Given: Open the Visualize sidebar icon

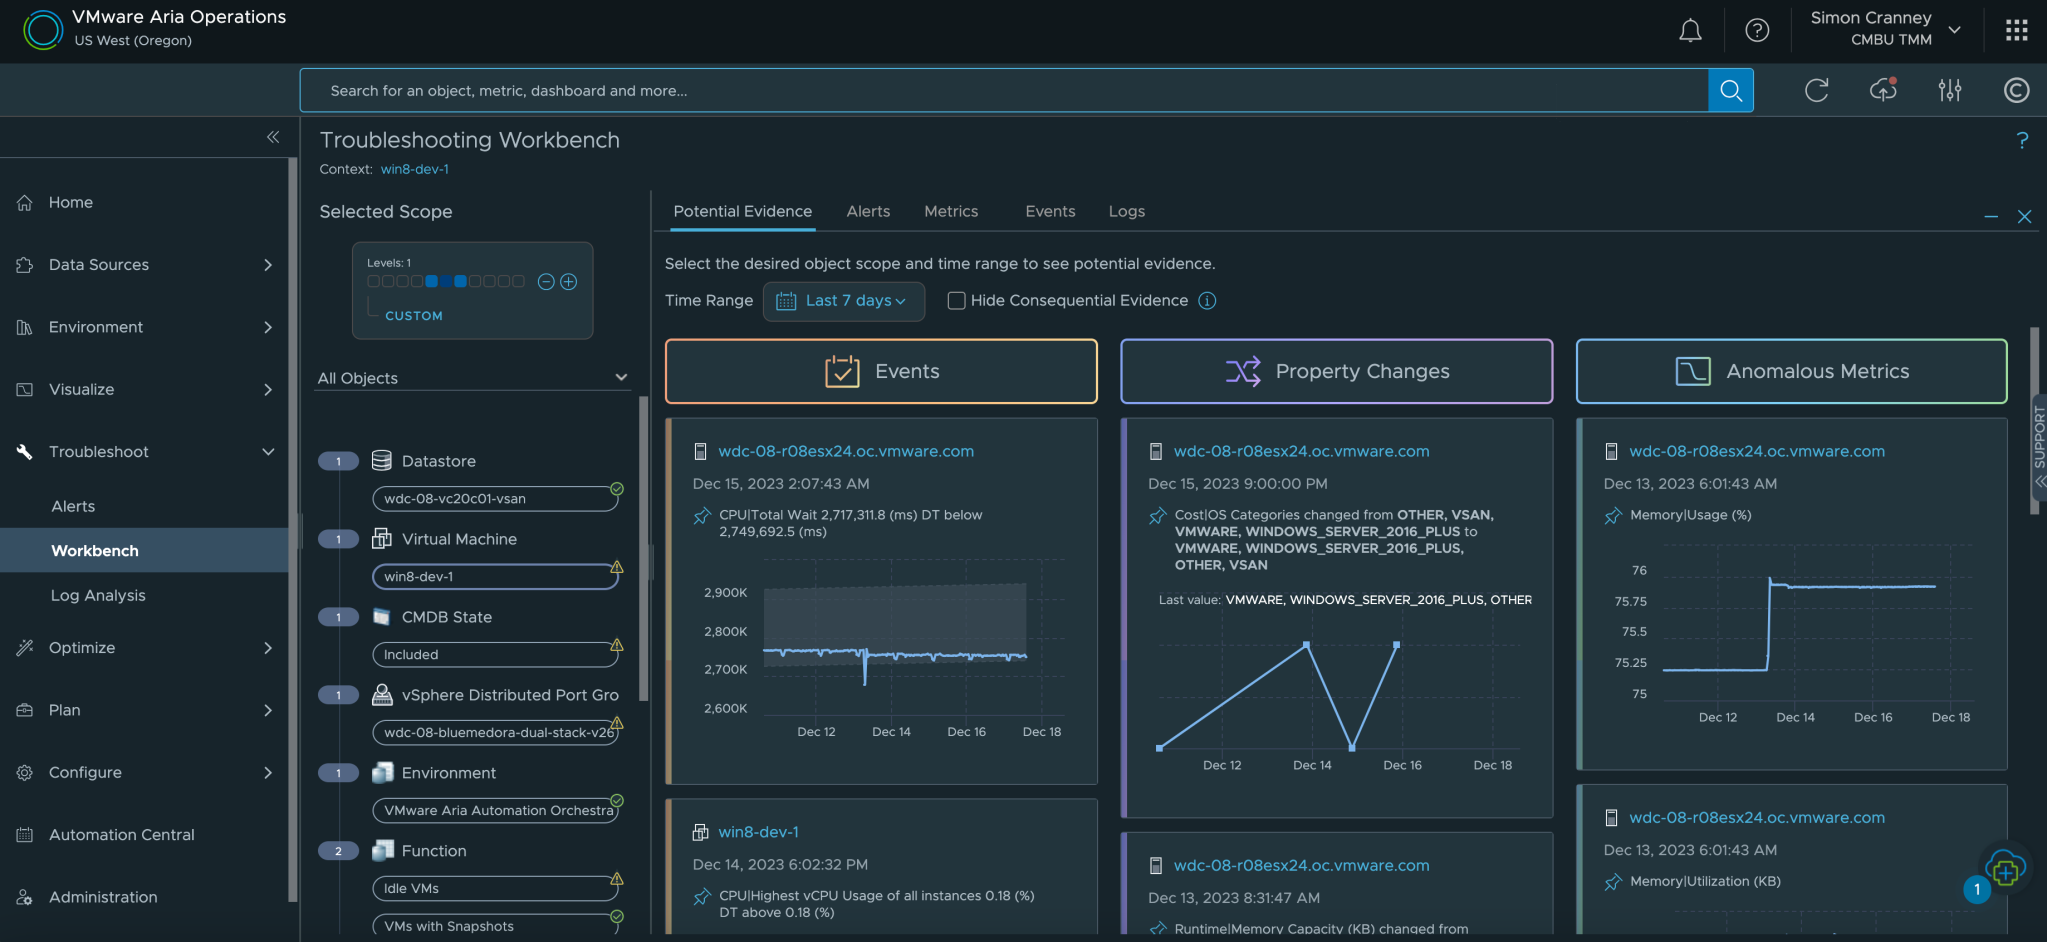Looking at the screenshot, I should [24, 389].
